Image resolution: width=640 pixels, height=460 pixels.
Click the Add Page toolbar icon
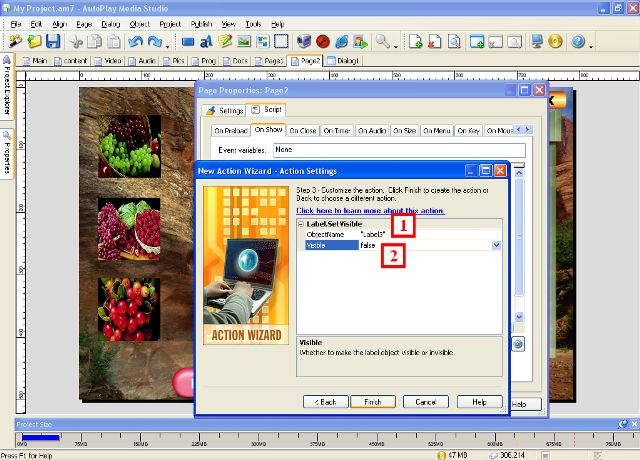tap(415, 42)
